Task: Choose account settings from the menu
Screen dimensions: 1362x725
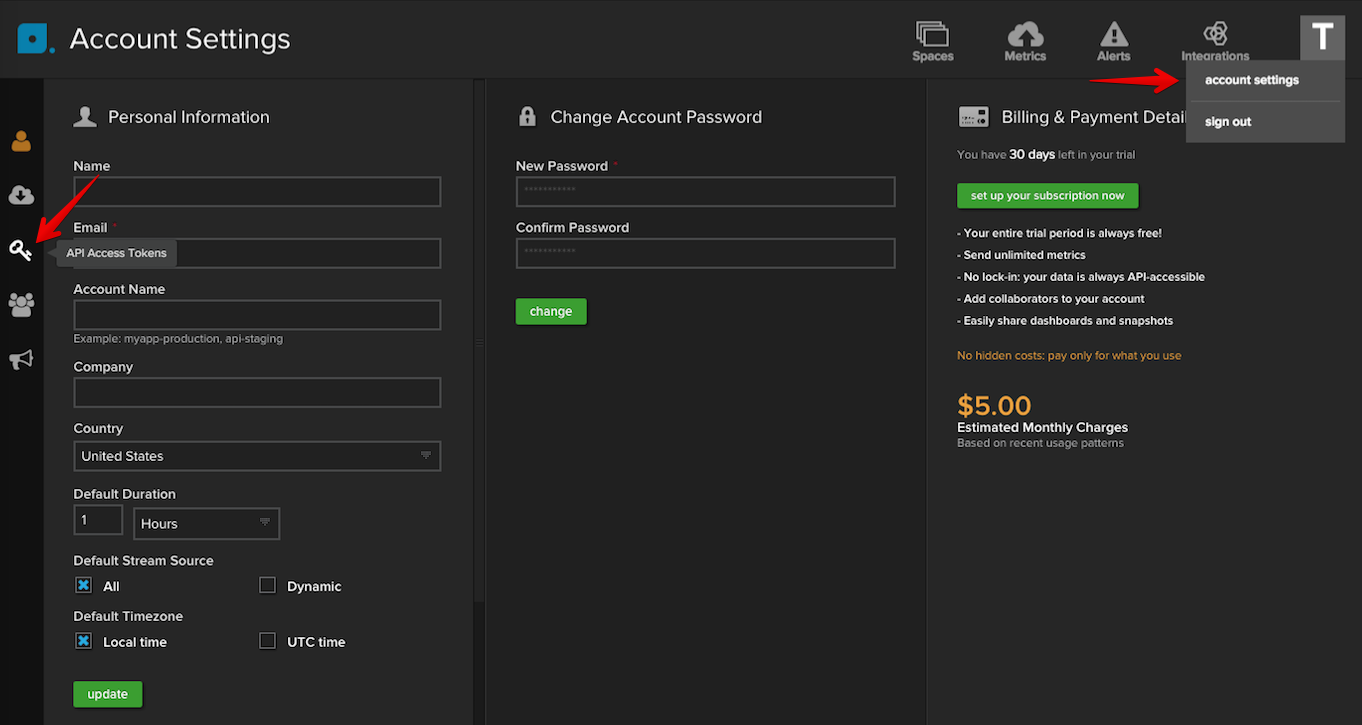Action: click(1252, 80)
